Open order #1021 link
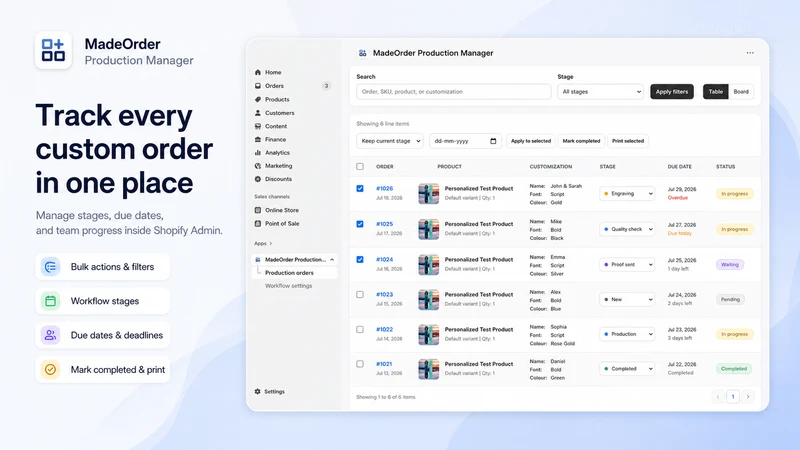Image resolution: width=800 pixels, height=450 pixels. 384,364
